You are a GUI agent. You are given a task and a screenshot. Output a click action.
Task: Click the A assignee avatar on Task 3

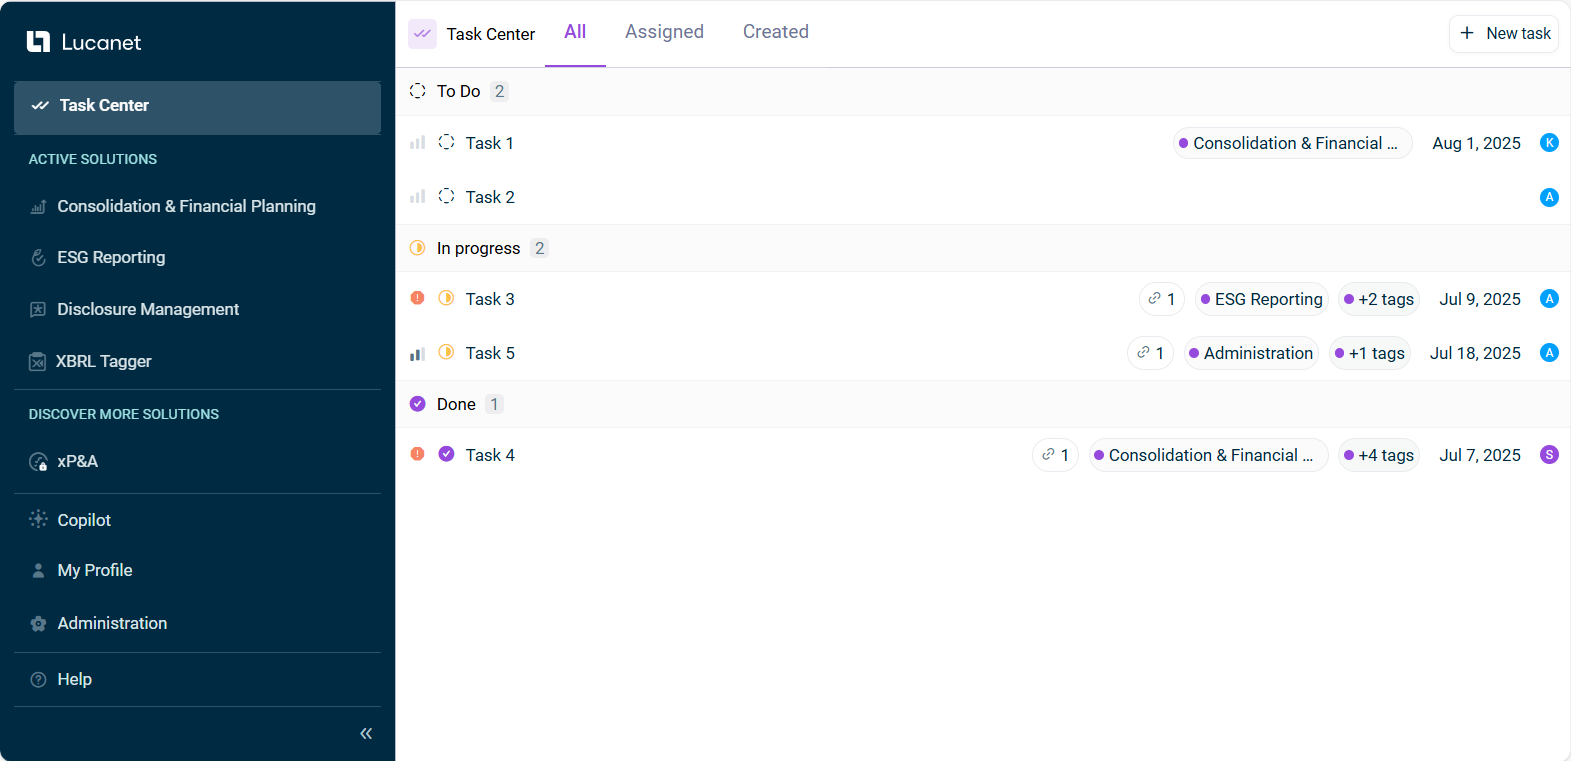pos(1549,298)
